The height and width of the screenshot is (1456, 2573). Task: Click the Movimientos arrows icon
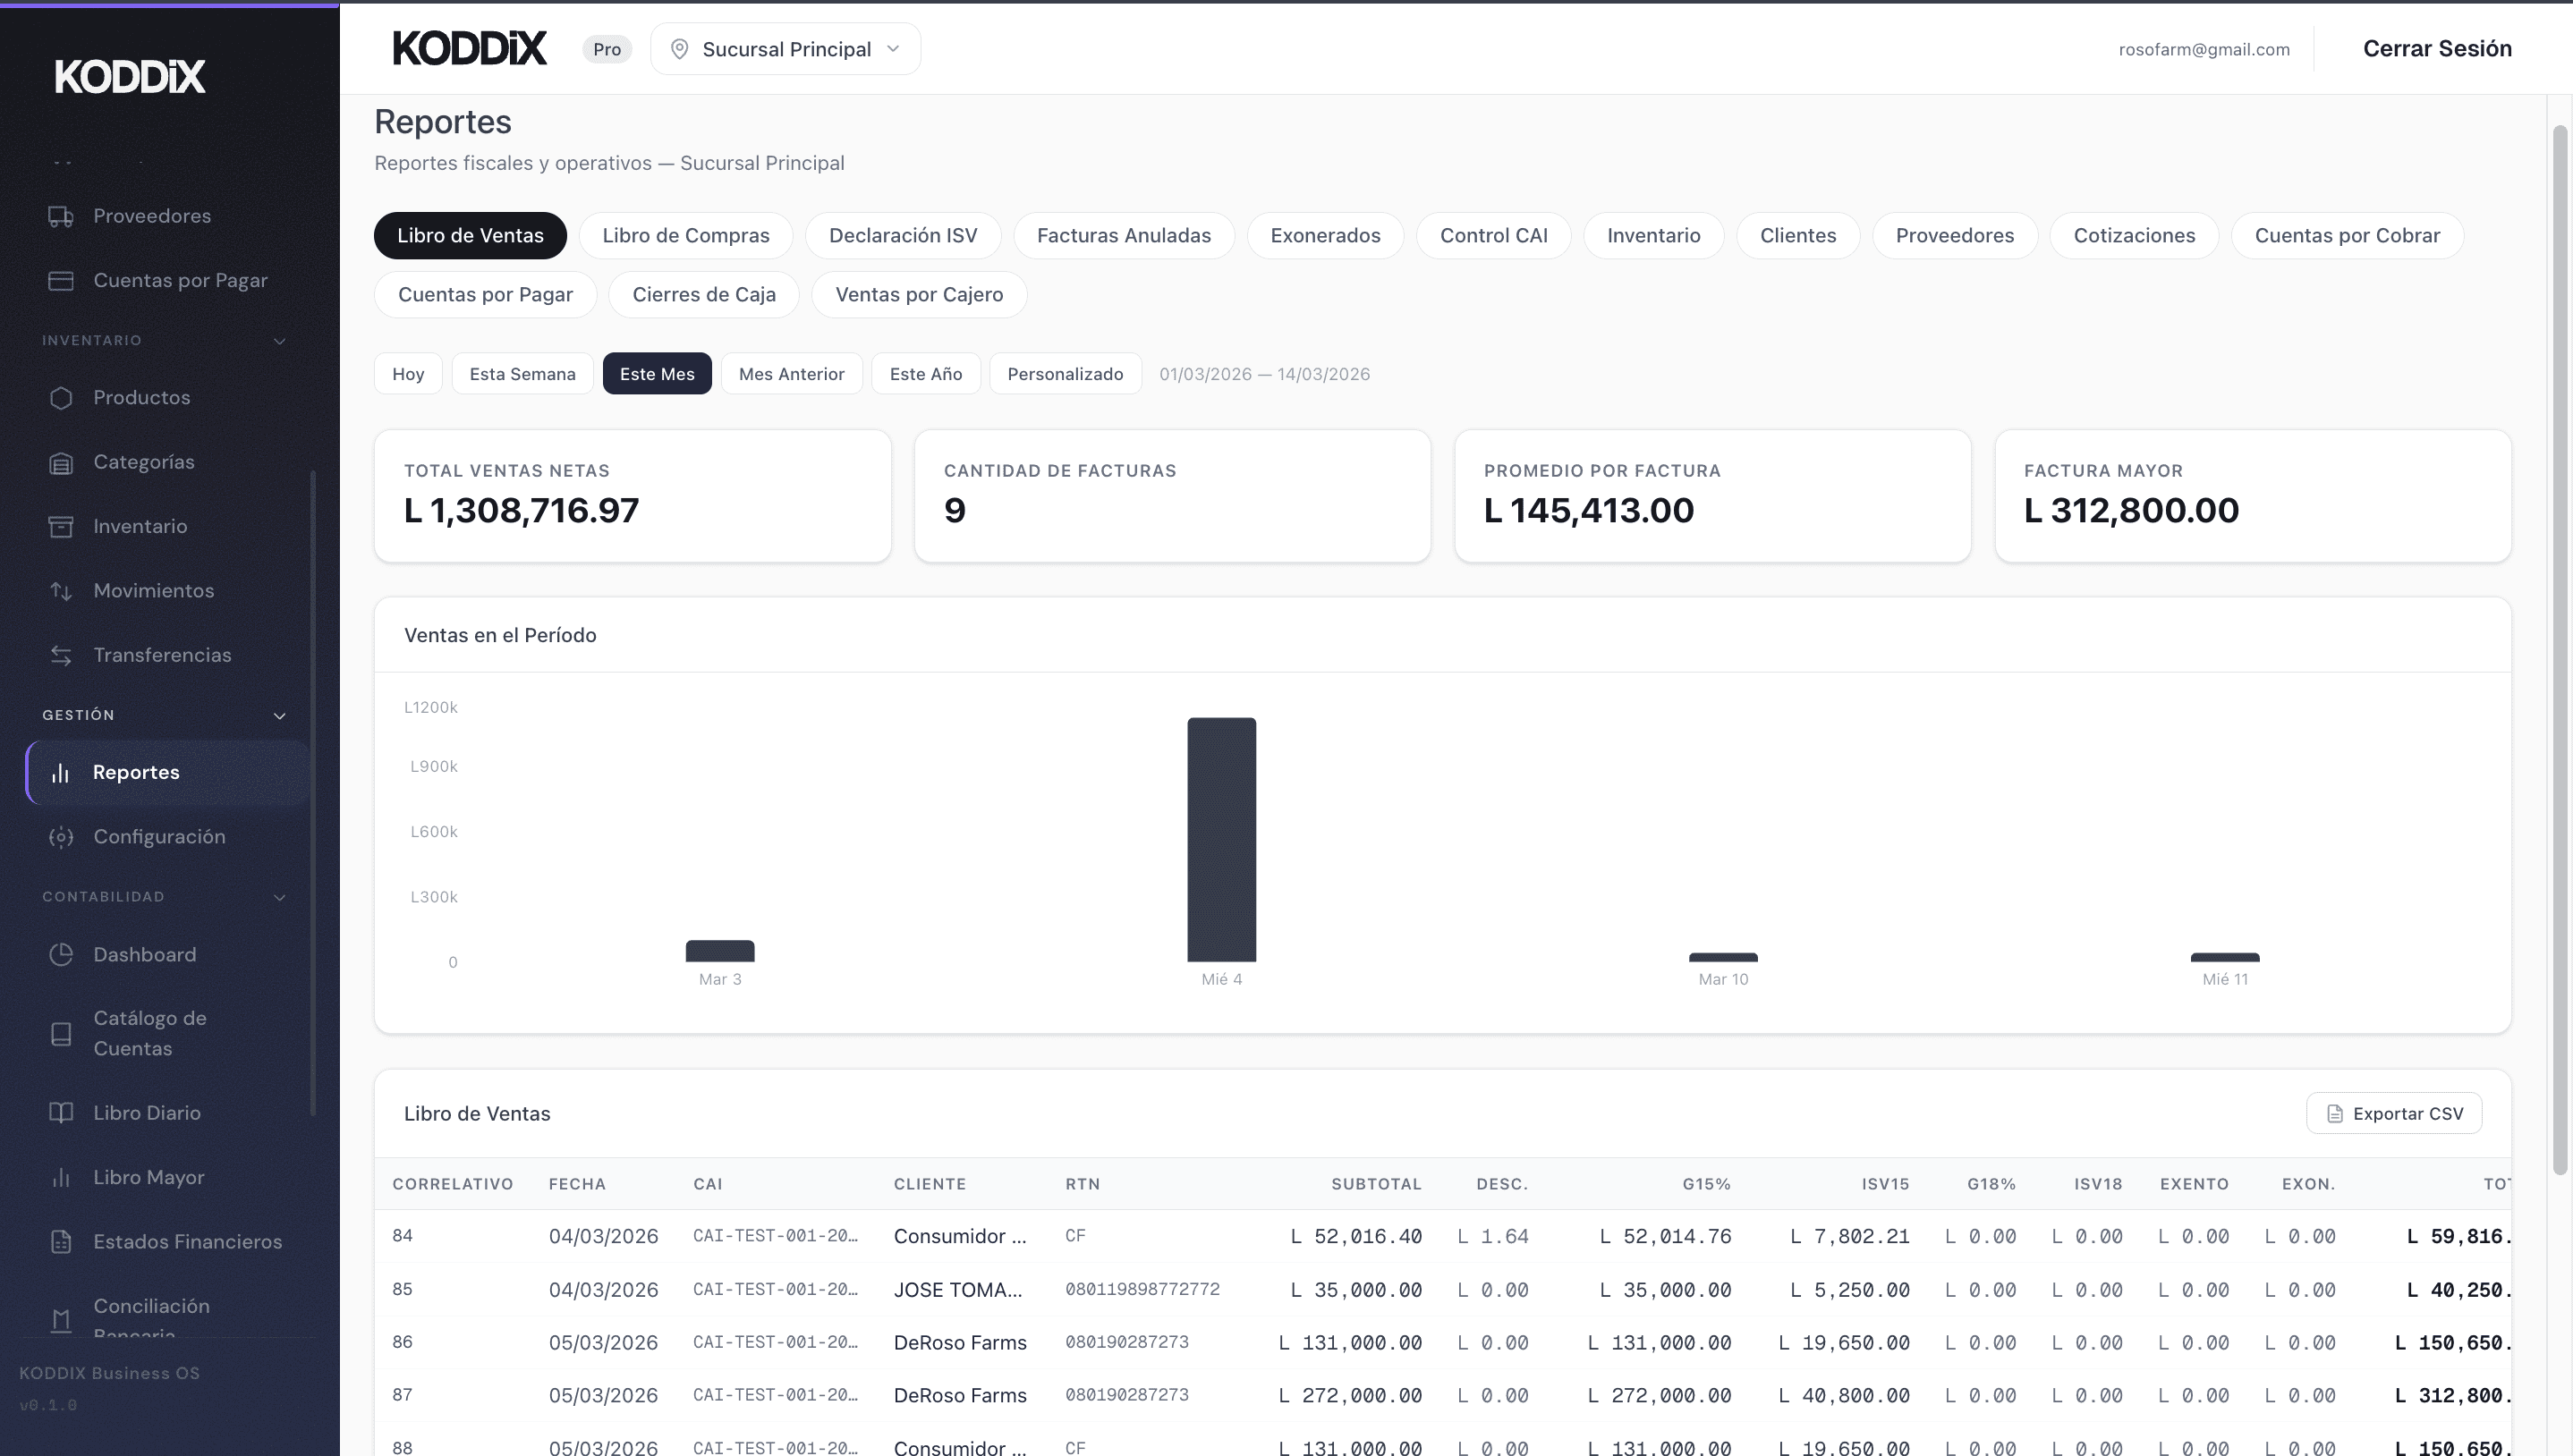(61, 591)
